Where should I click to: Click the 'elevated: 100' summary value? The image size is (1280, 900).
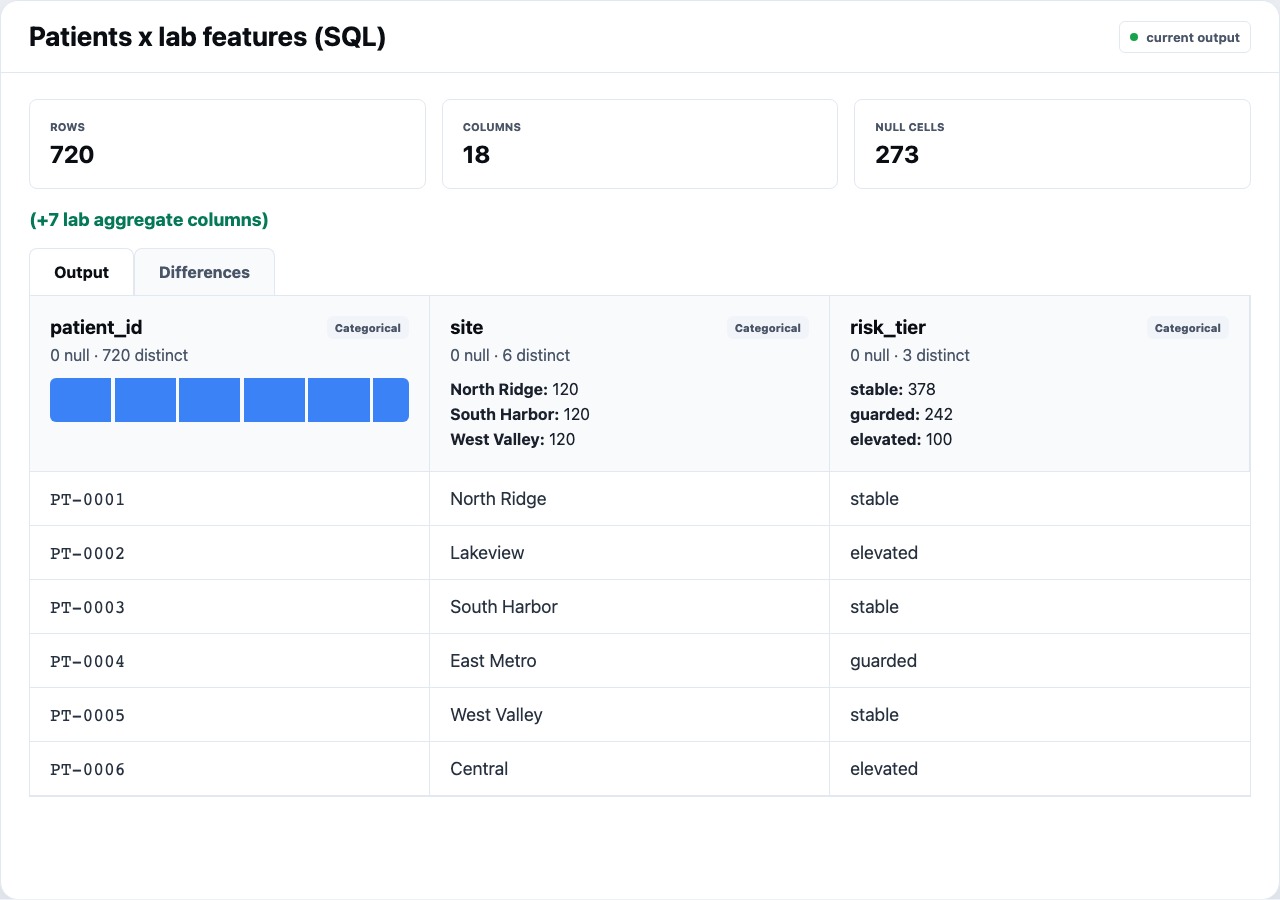click(x=901, y=439)
